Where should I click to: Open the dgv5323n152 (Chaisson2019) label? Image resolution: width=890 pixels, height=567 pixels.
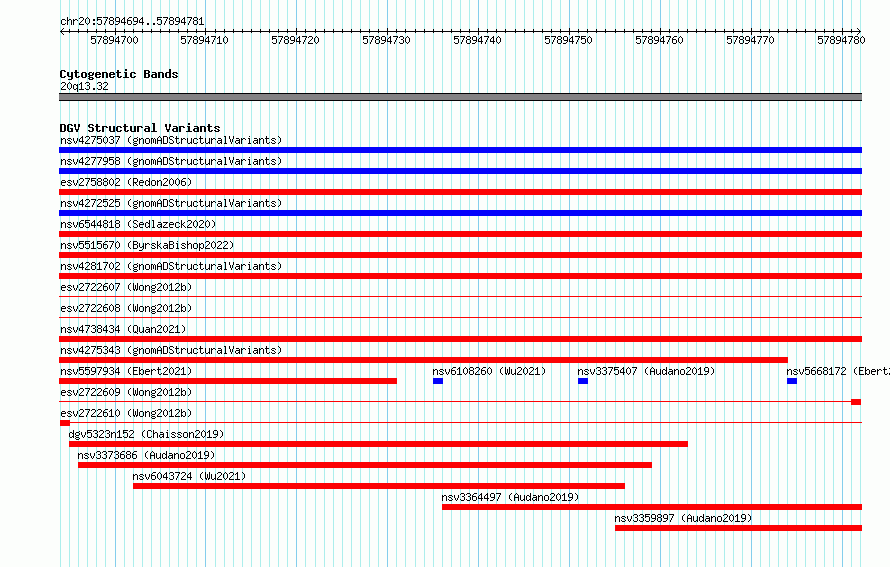[146, 434]
